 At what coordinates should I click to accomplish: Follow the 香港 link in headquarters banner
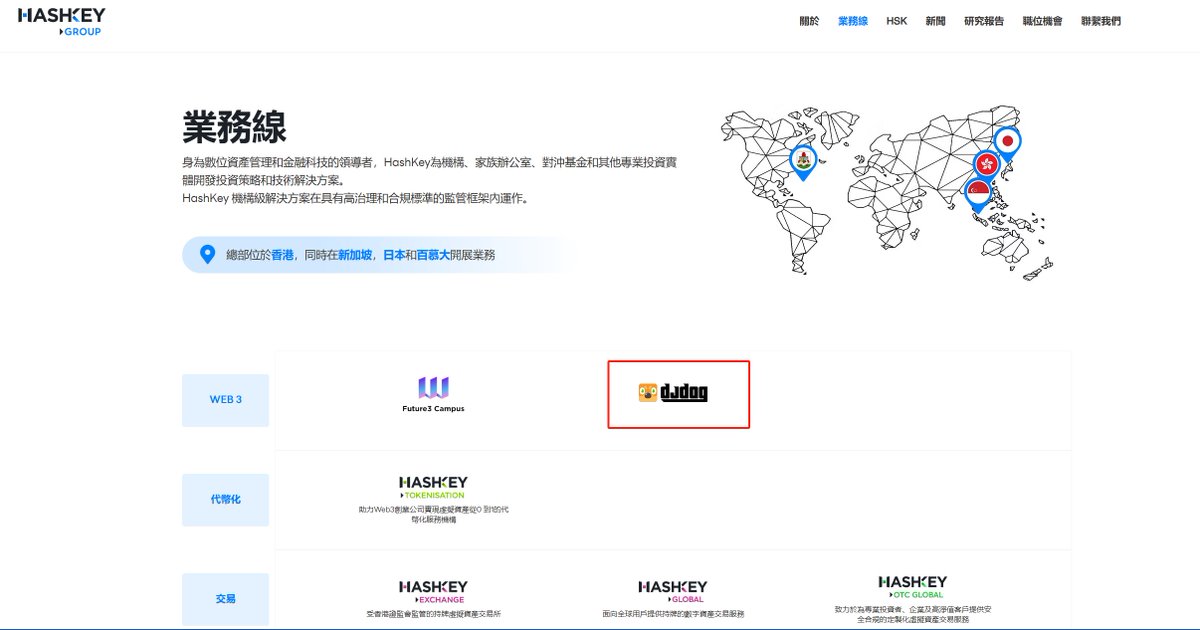[x=283, y=255]
